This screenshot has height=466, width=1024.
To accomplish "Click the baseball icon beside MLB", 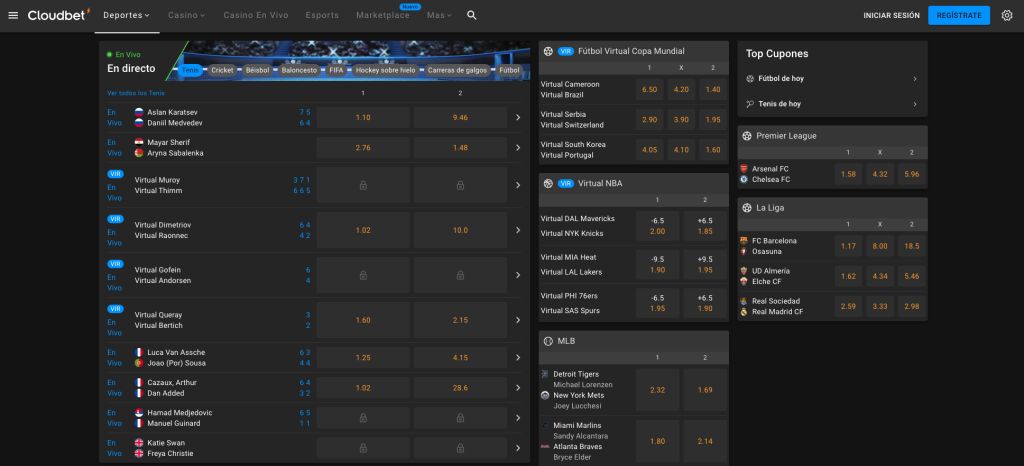I will tap(548, 341).
